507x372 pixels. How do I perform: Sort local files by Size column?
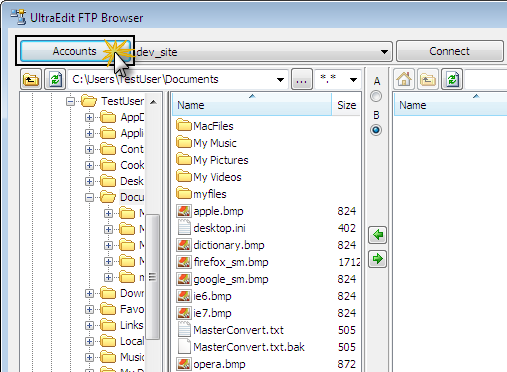pyautogui.click(x=346, y=105)
